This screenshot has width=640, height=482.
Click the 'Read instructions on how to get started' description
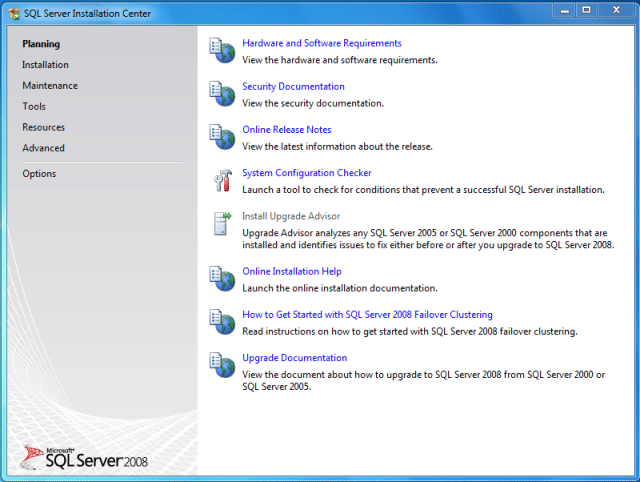coord(410,331)
